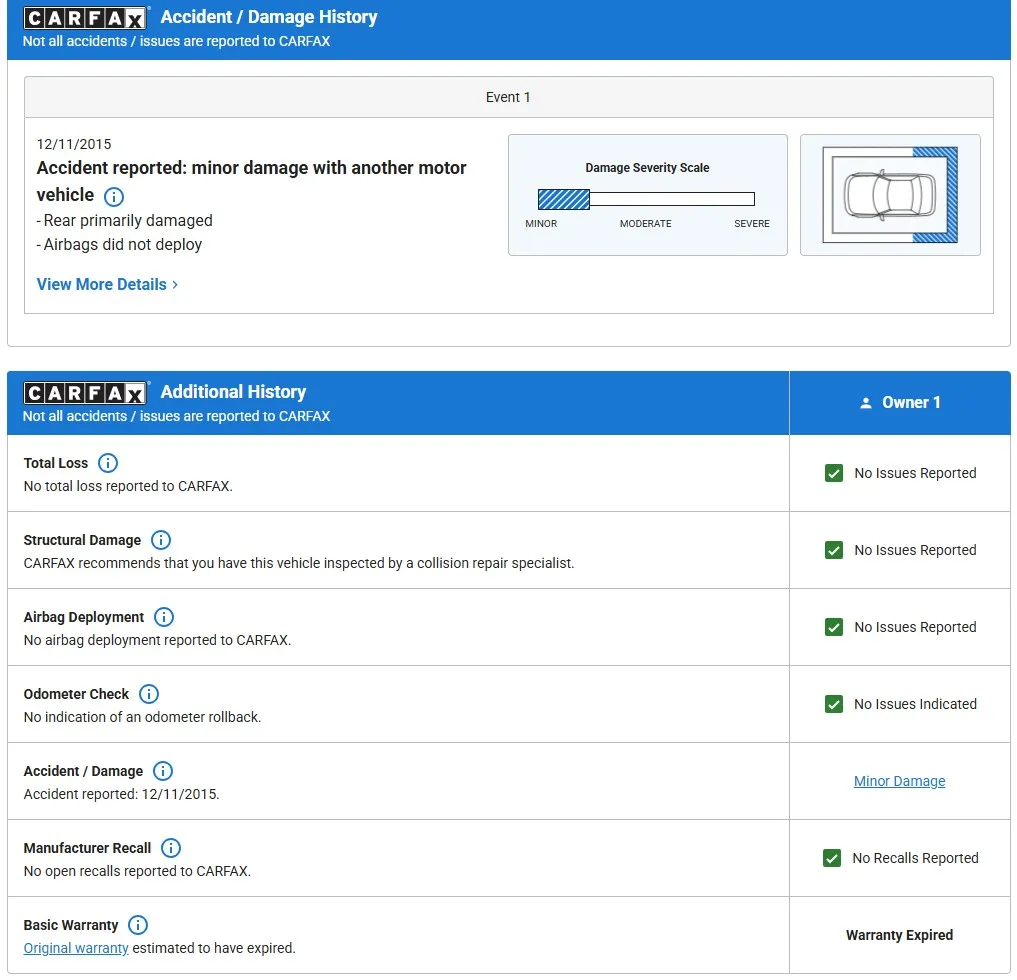Open Airbag Deployment info icon
The image size is (1017, 980).
(164, 617)
